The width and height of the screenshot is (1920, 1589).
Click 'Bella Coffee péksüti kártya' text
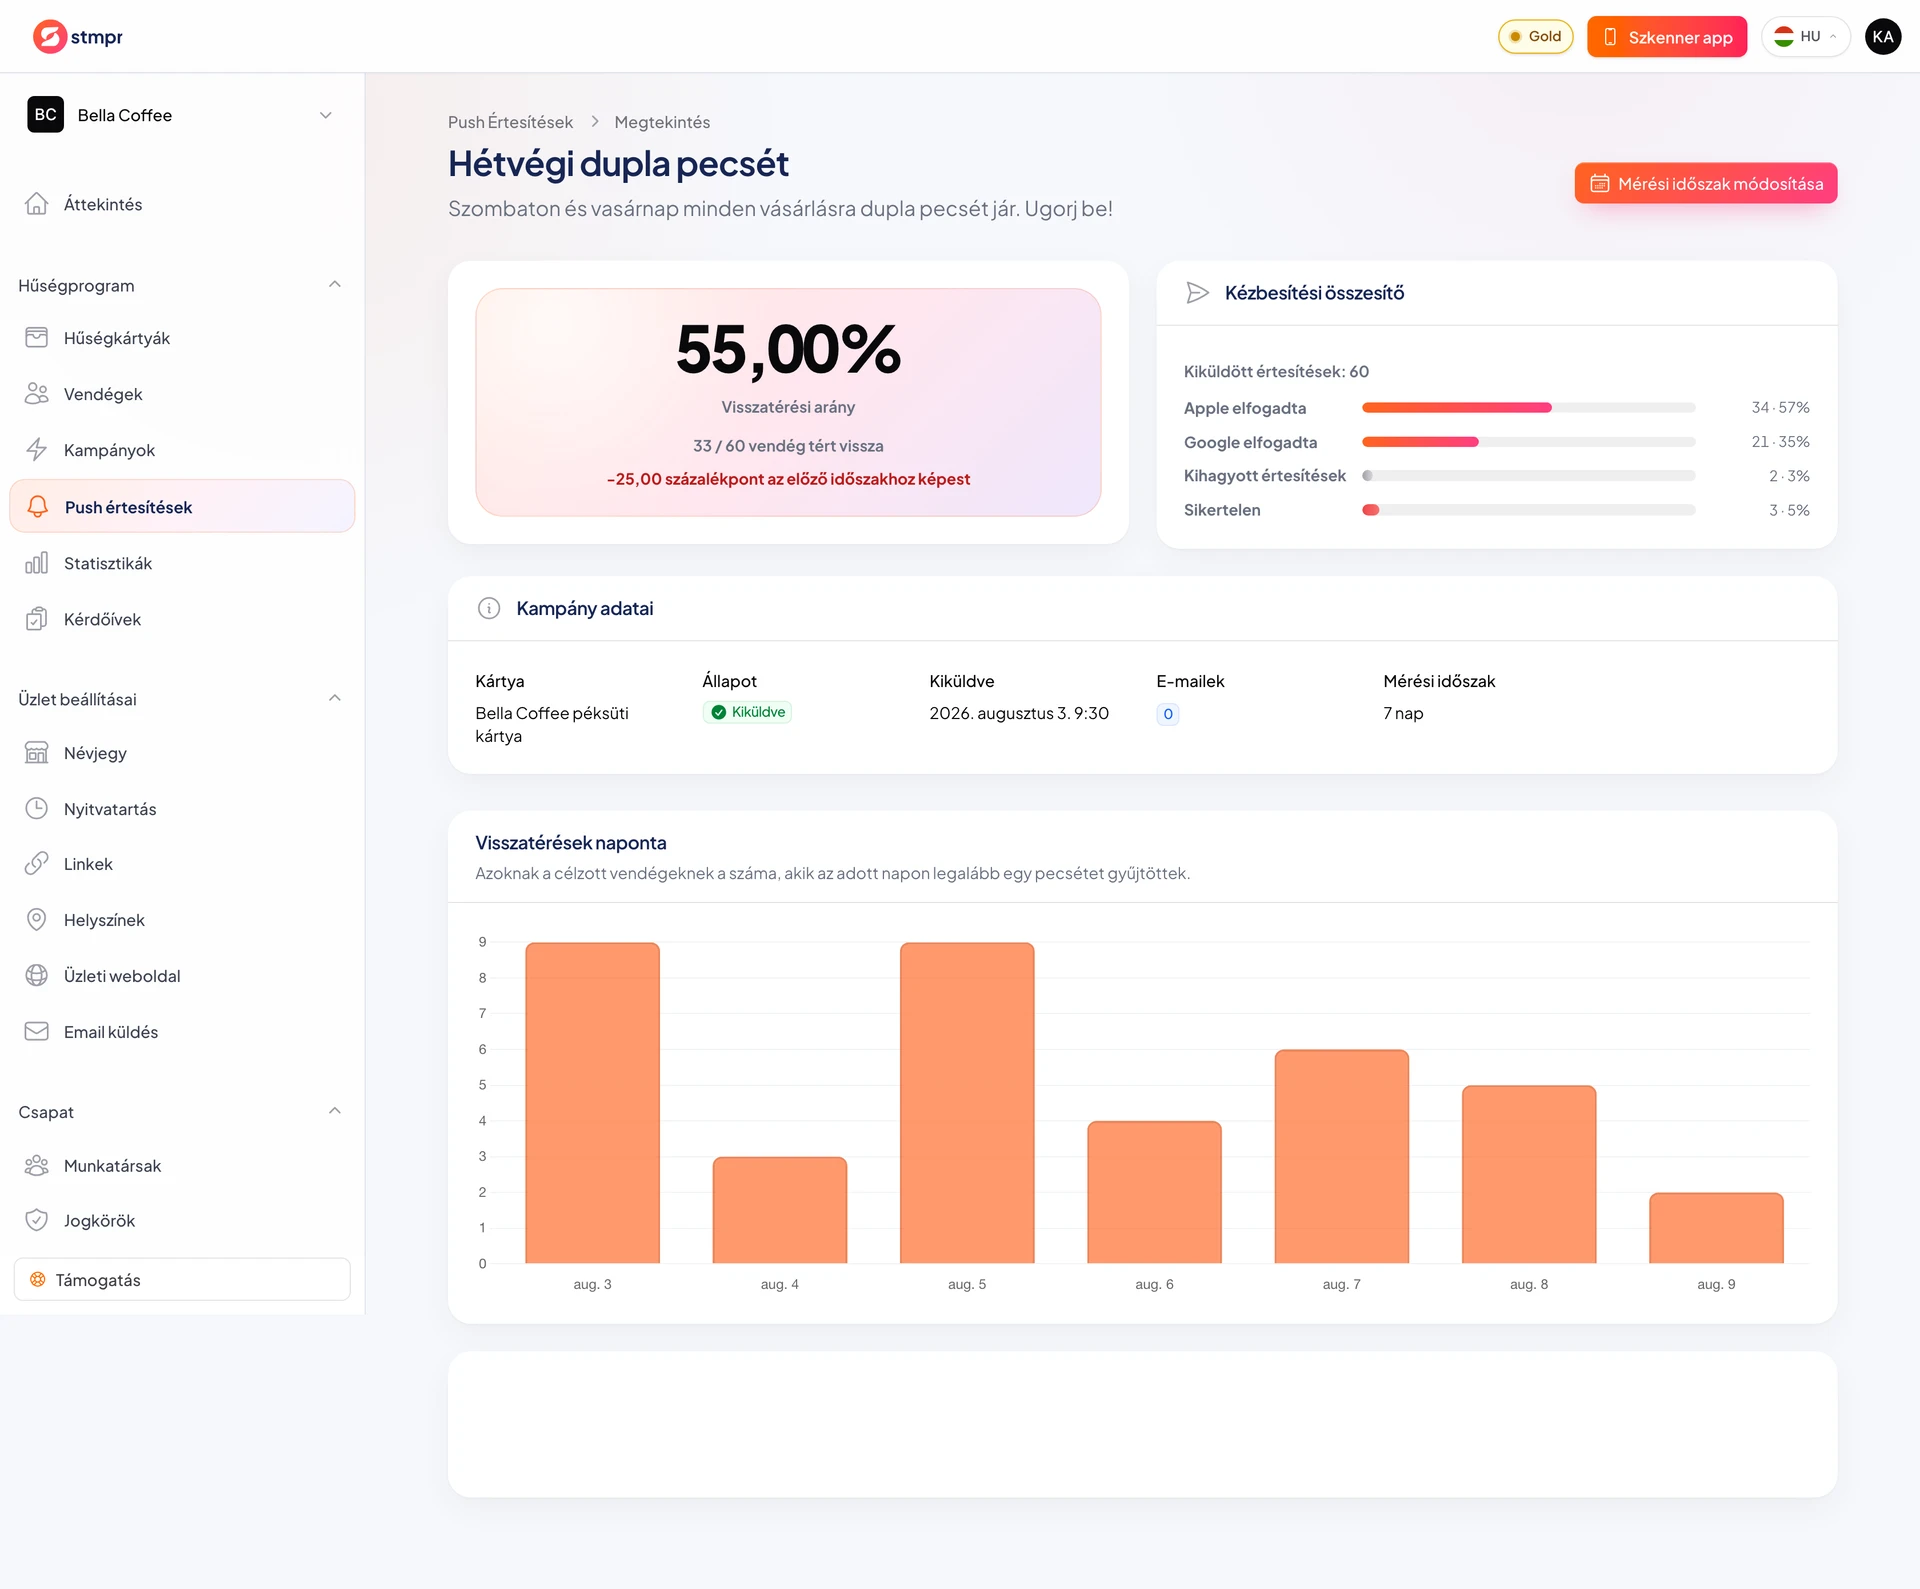[x=552, y=725]
